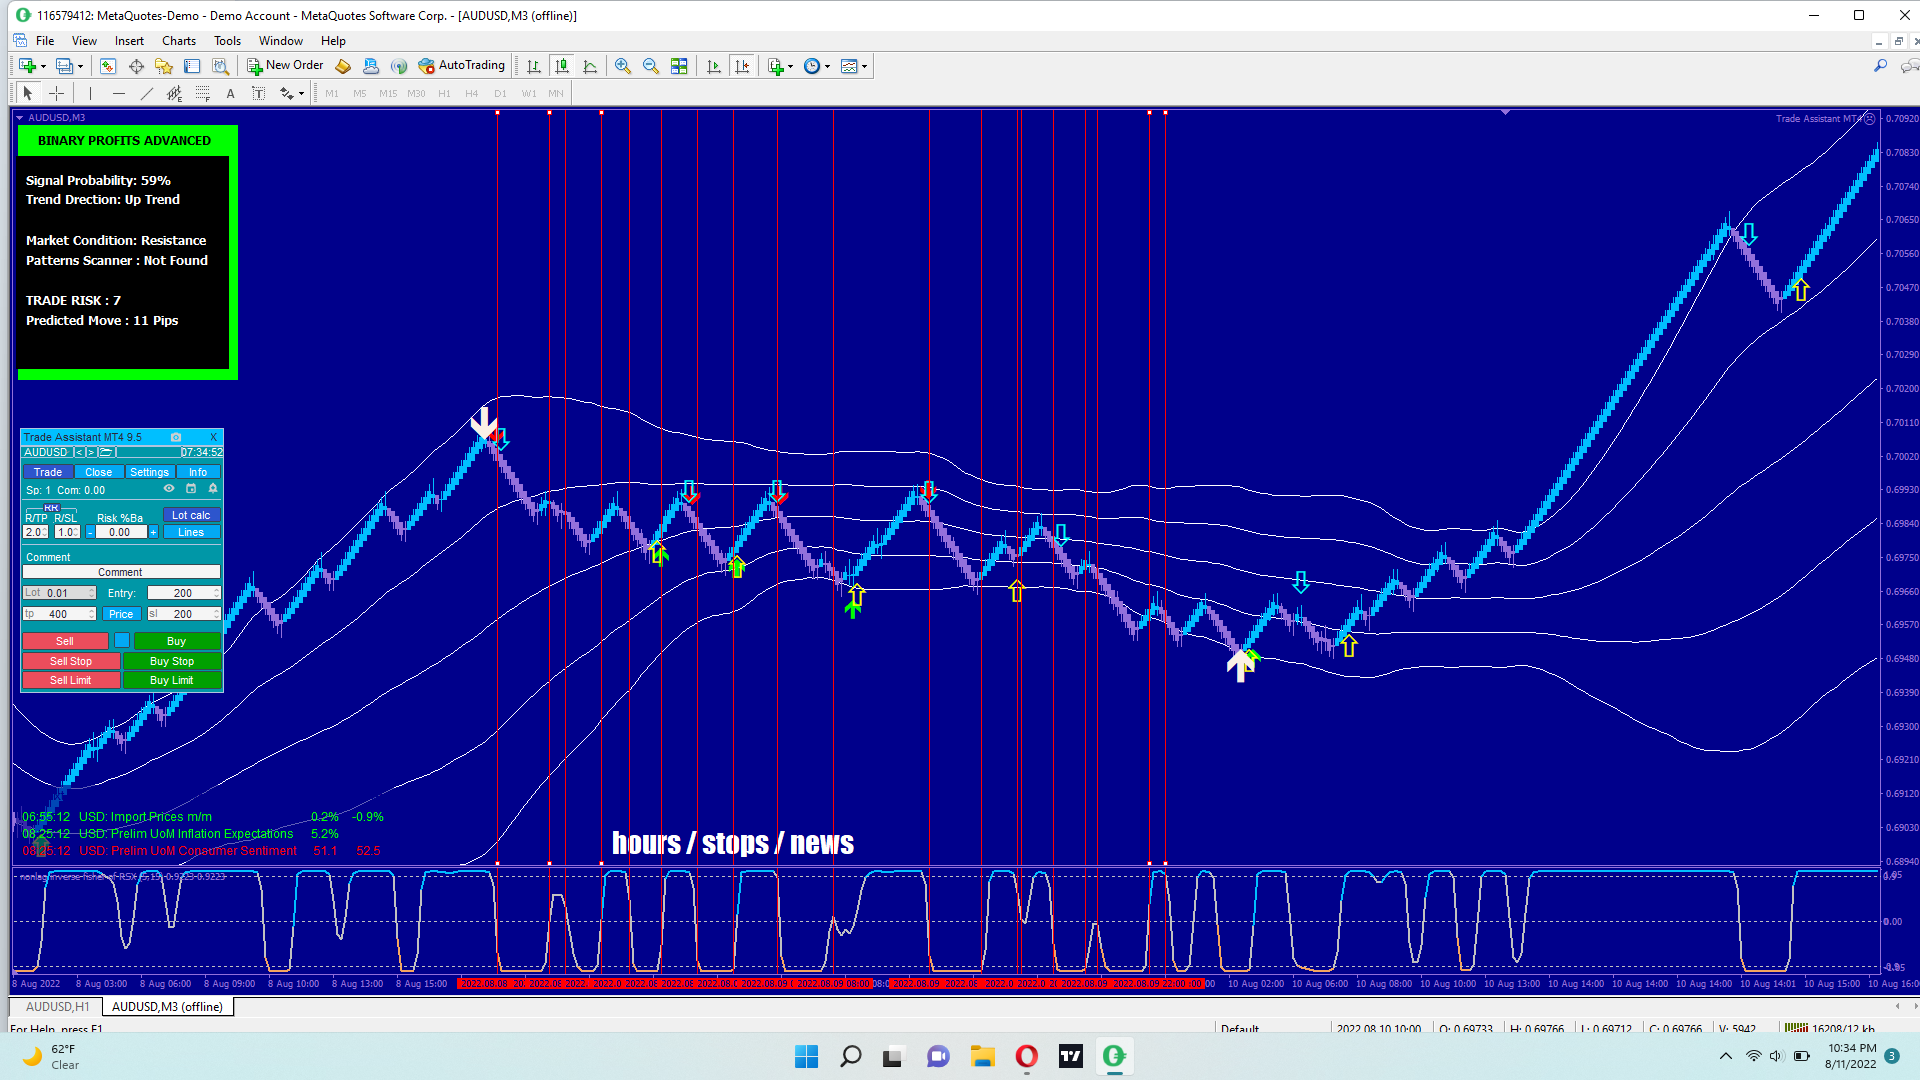Open the Indicators list dropdown arrow
Viewport: 1920px width, 1080px height.
pyautogui.click(x=790, y=67)
